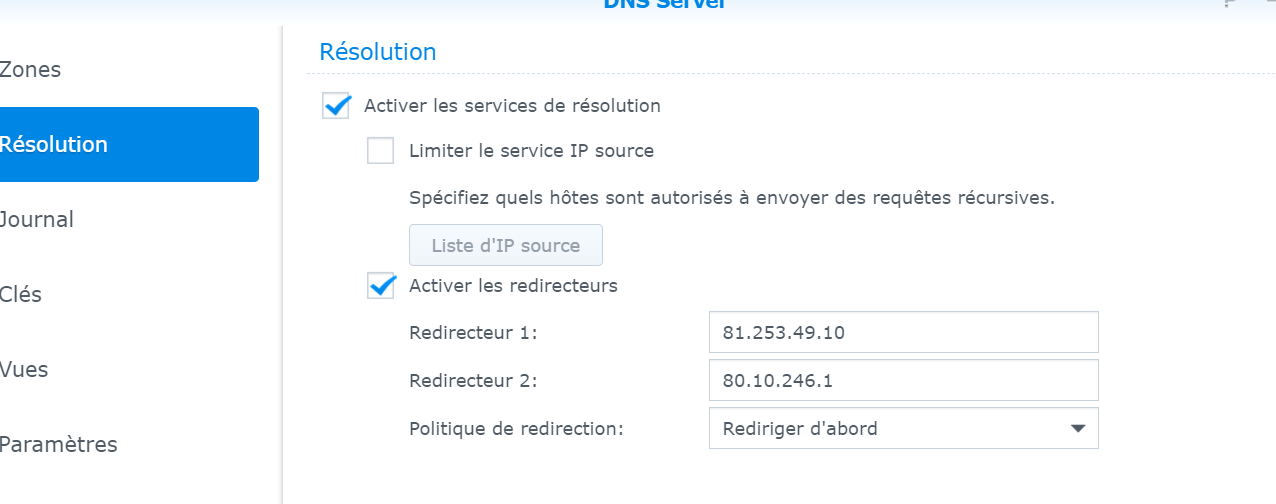Open the Zones section in sidebar
The height and width of the screenshot is (504, 1276).
click(31, 70)
